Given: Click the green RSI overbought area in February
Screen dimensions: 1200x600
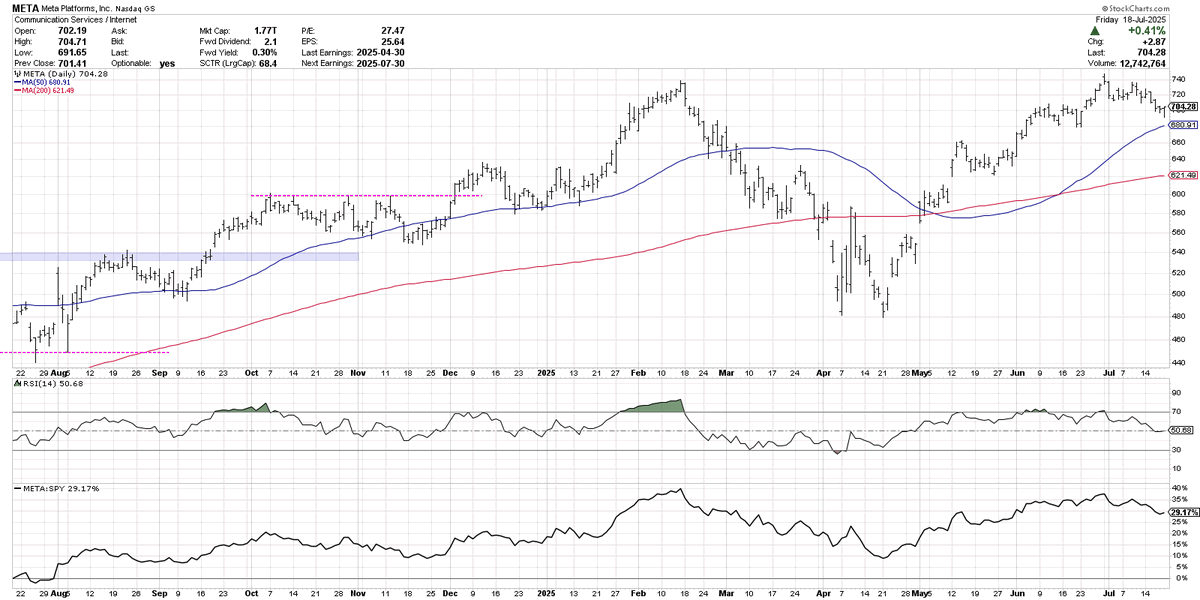Looking at the screenshot, I should point(657,406).
